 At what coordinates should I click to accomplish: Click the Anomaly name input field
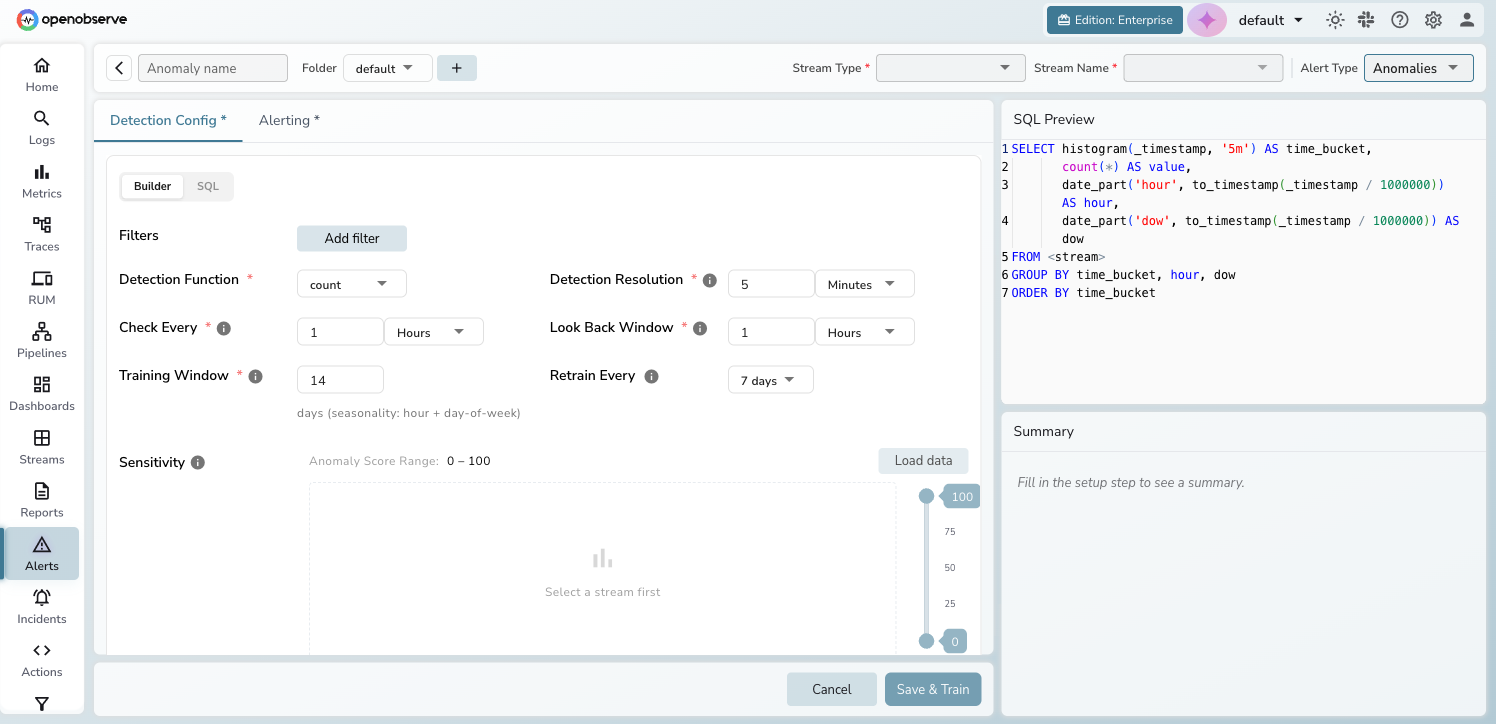pyautogui.click(x=212, y=67)
